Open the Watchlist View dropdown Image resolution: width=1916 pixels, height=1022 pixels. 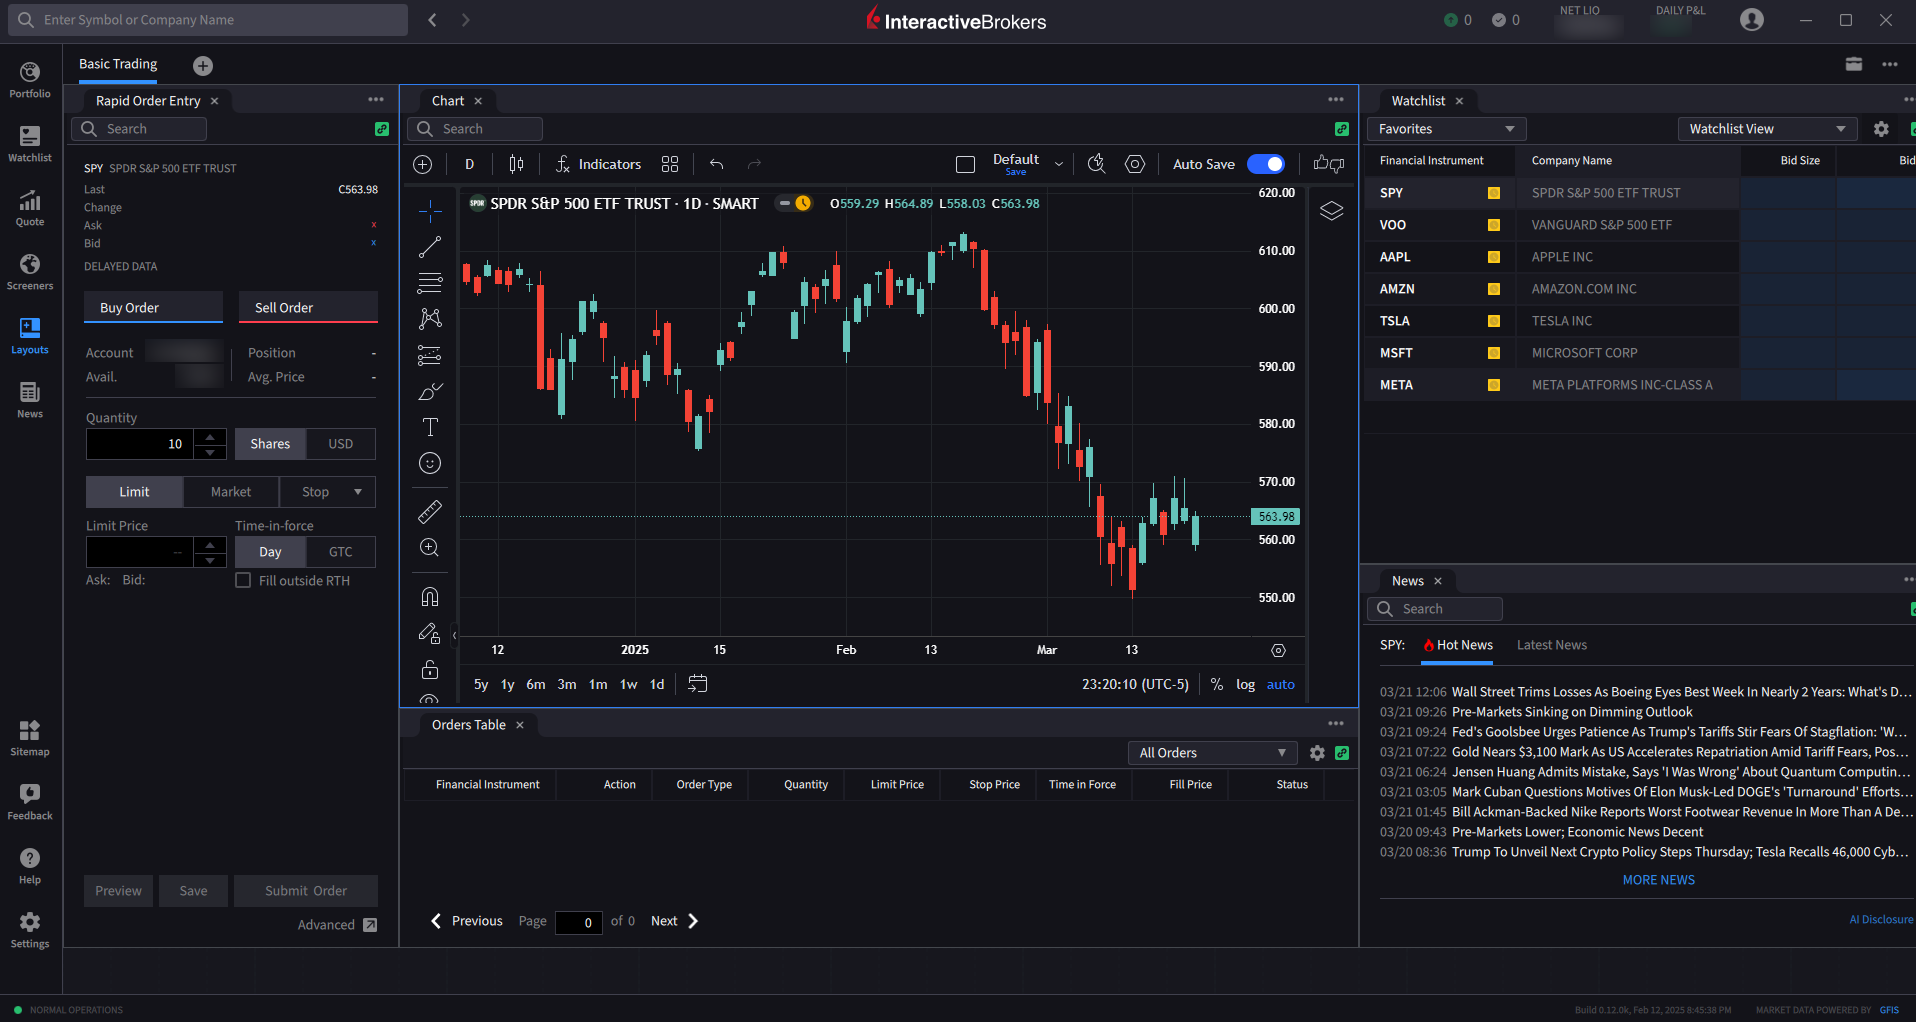(1767, 129)
